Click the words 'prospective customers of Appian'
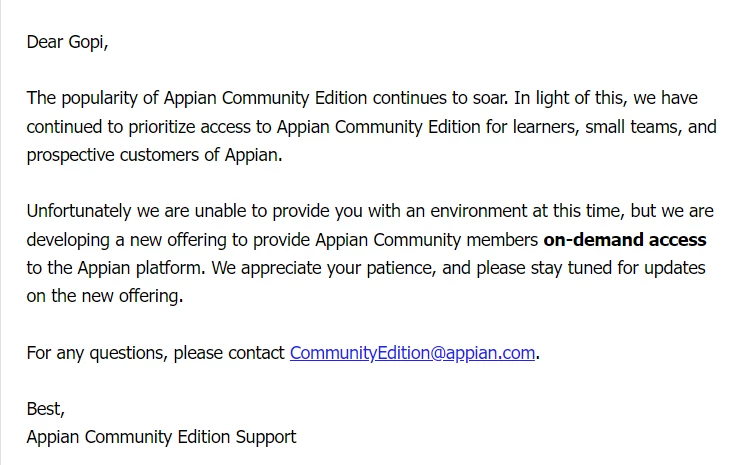 click(153, 155)
